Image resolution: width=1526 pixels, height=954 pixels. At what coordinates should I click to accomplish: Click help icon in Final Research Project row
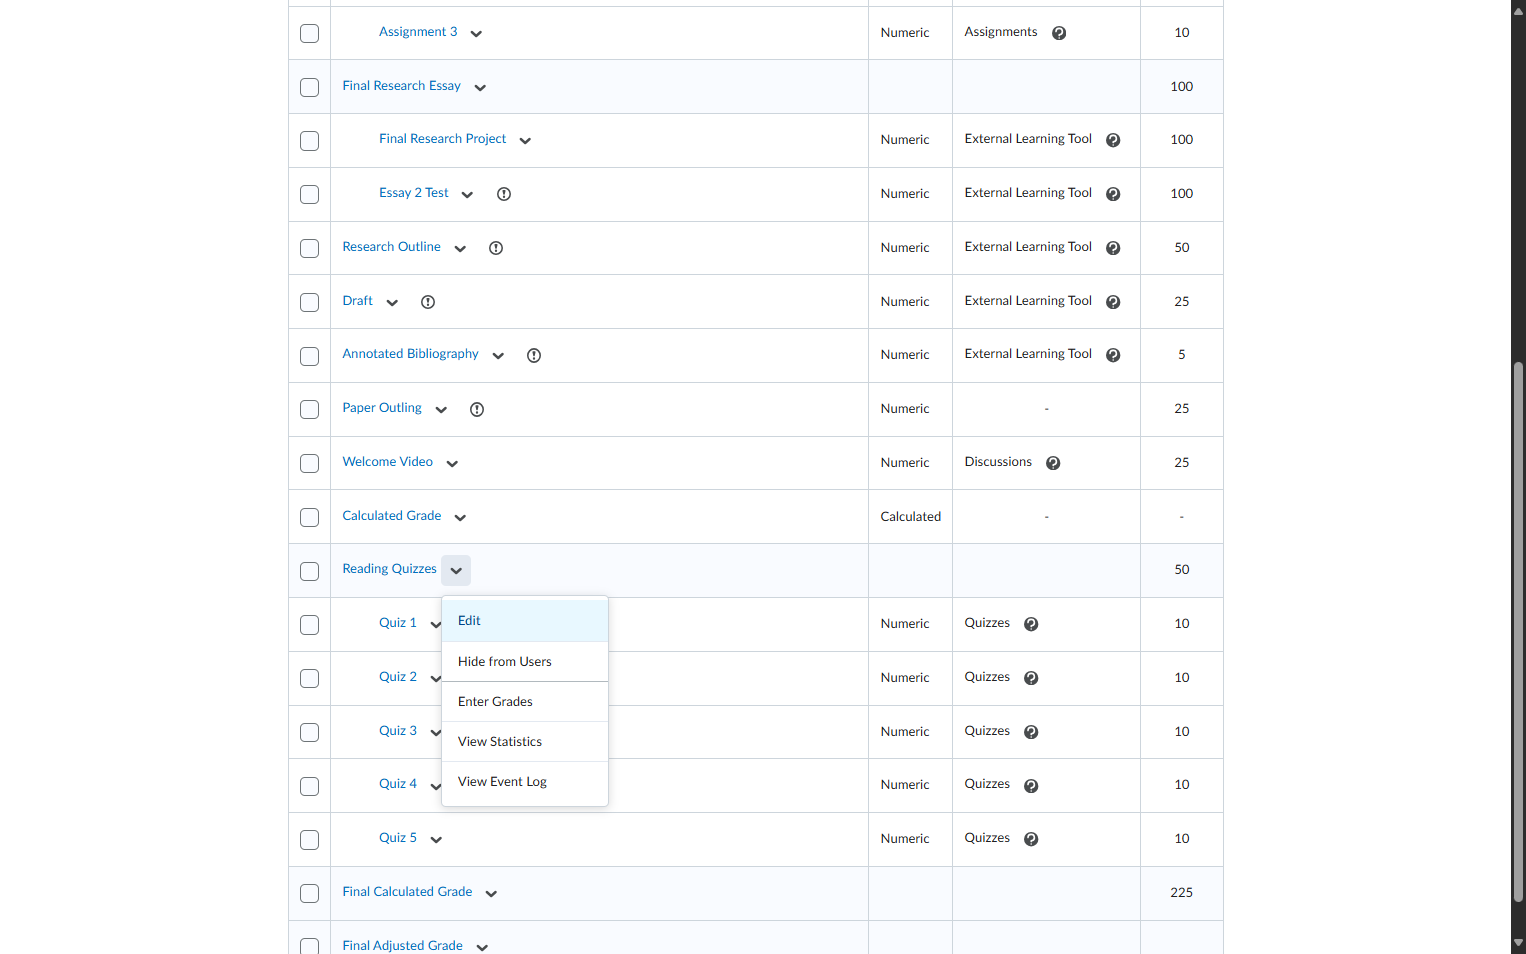click(1113, 140)
